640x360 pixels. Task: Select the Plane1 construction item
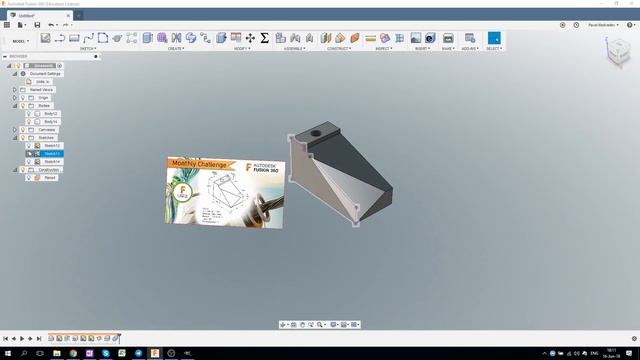(x=50, y=178)
